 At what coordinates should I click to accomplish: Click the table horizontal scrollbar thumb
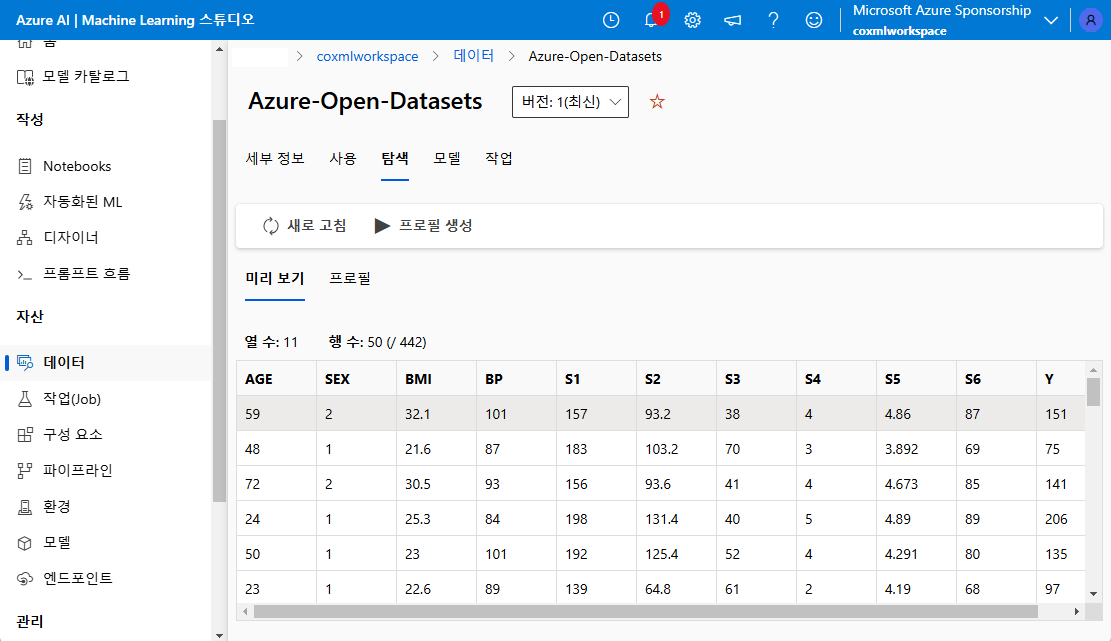[x=645, y=611]
